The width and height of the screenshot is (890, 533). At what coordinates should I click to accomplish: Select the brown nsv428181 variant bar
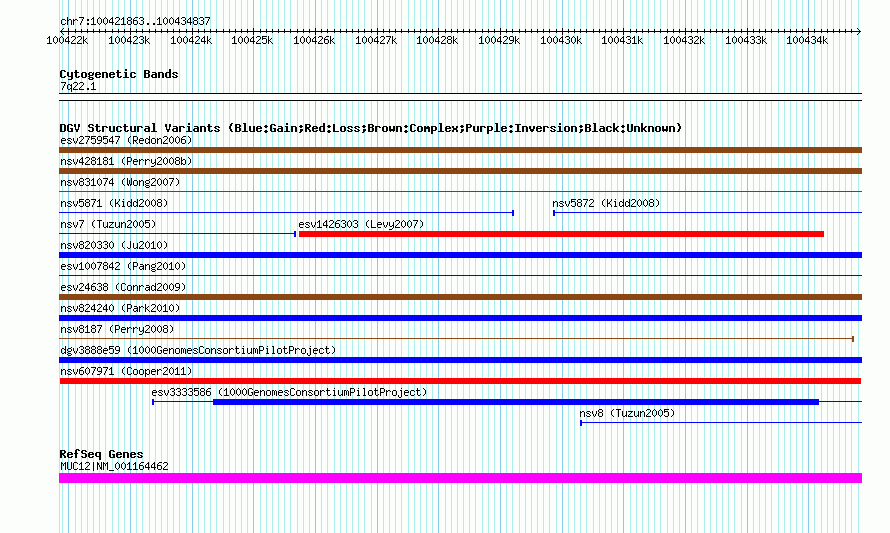coord(460,171)
